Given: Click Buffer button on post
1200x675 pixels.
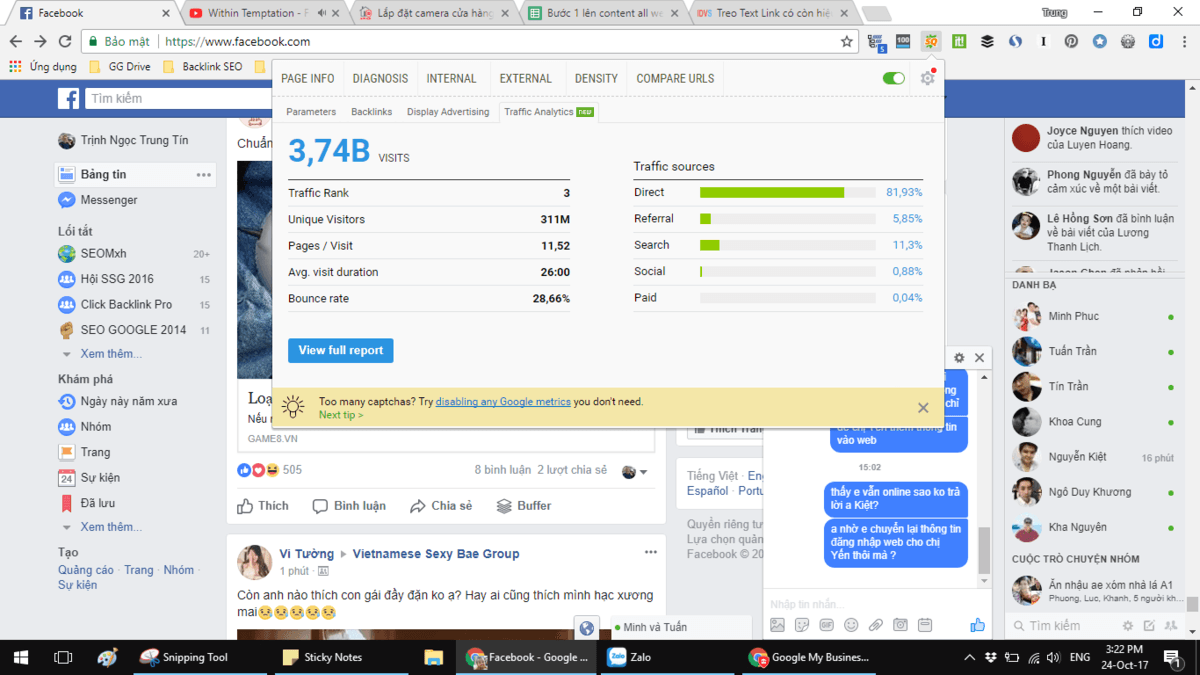Looking at the screenshot, I should (x=524, y=506).
